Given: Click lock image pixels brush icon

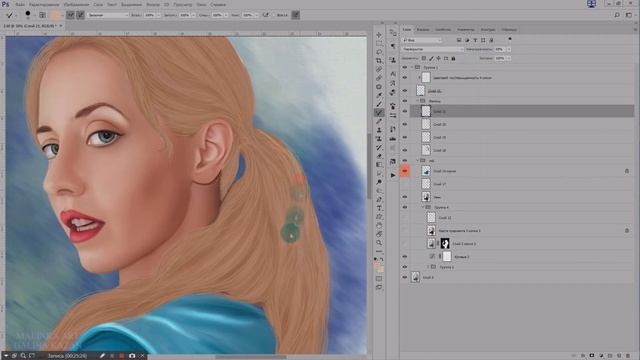Looking at the screenshot, I should coord(431,58).
